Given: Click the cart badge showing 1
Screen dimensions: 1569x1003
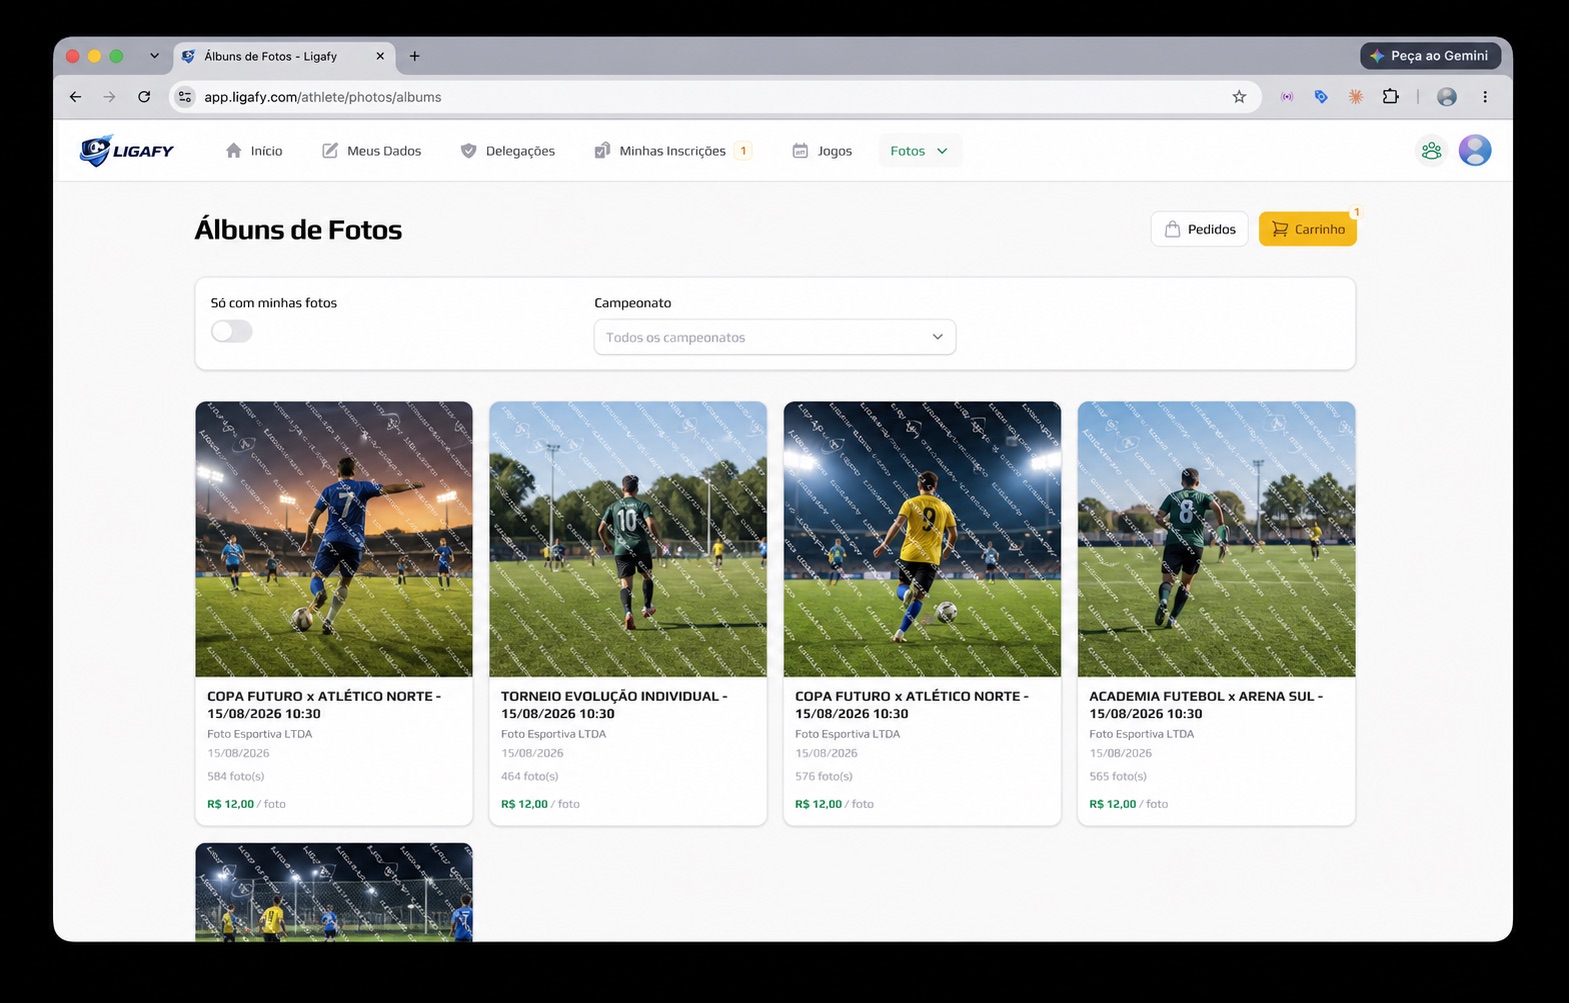Looking at the screenshot, I should point(1355,212).
